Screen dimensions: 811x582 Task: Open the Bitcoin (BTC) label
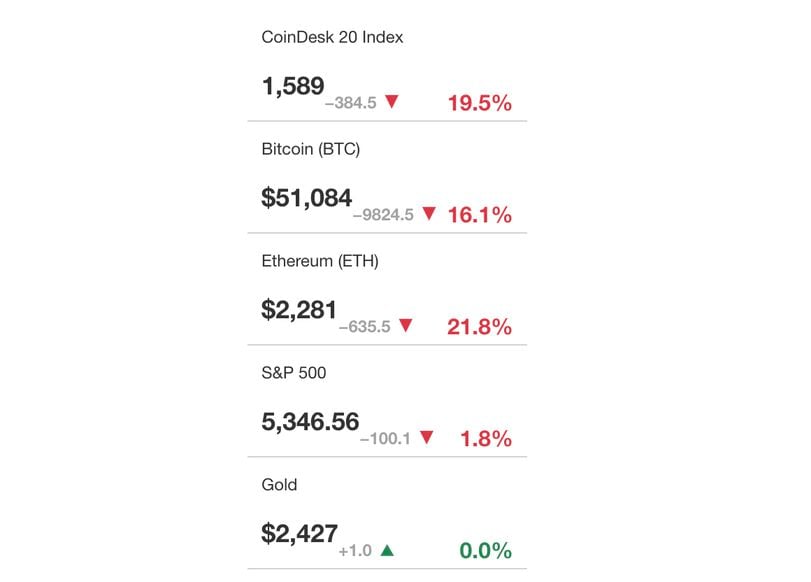coord(311,150)
